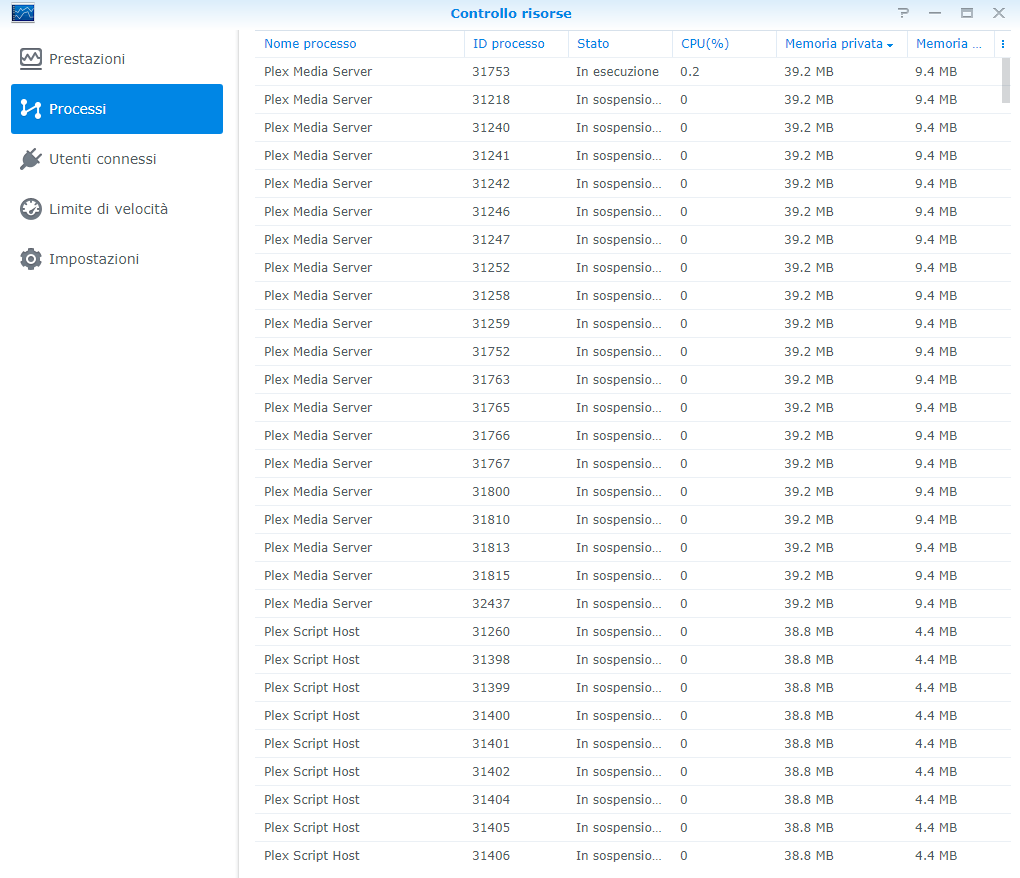The width and height of the screenshot is (1020, 878).
Task: Open the column options three-dot menu
Action: tap(1002, 44)
